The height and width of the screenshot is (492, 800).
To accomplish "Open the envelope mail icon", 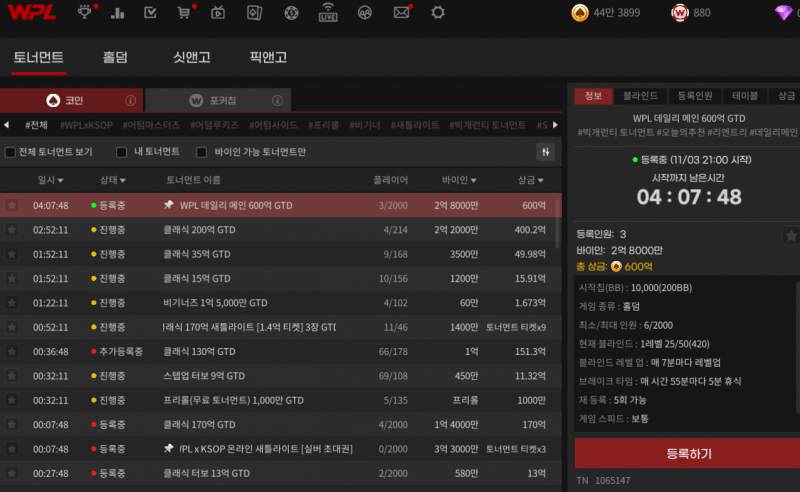I will point(401,13).
